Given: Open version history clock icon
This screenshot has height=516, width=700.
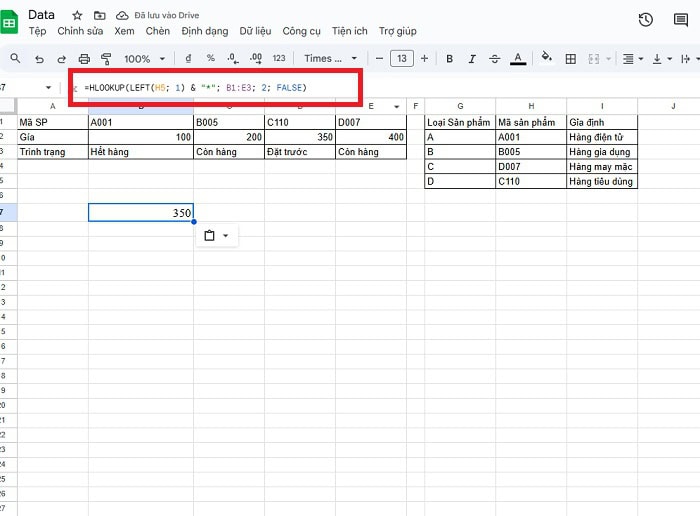Looking at the screenshot, I should coord(645,20).
